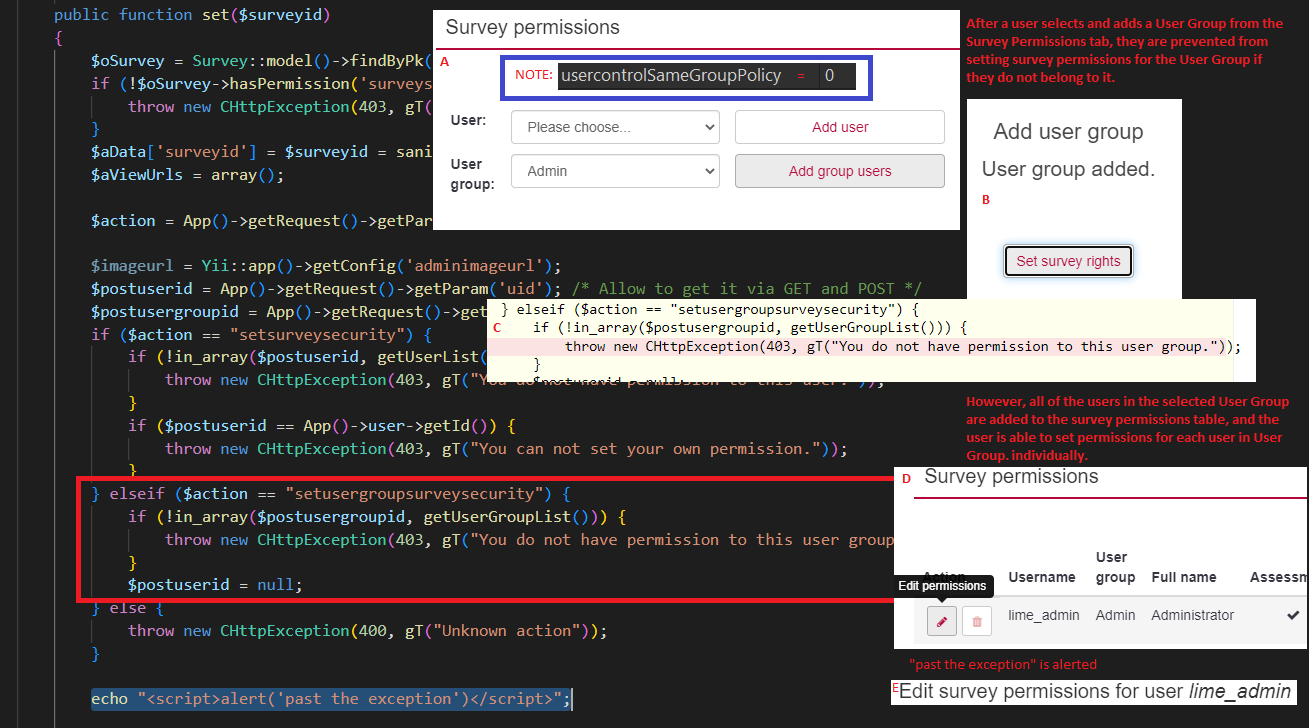The height and width of the screenshot is (728, 1309).
Task: Click the pencil Edit permissions icon for lime_admin
Action: pyautogui.click(x=941, y=621)
